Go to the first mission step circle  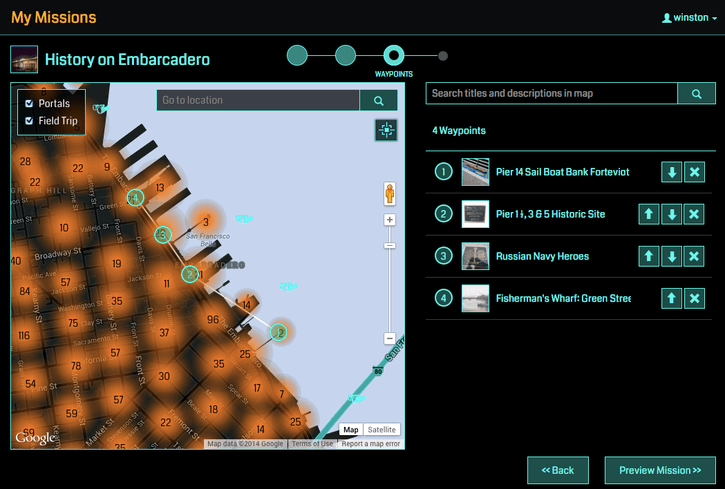tap(297, 55)
